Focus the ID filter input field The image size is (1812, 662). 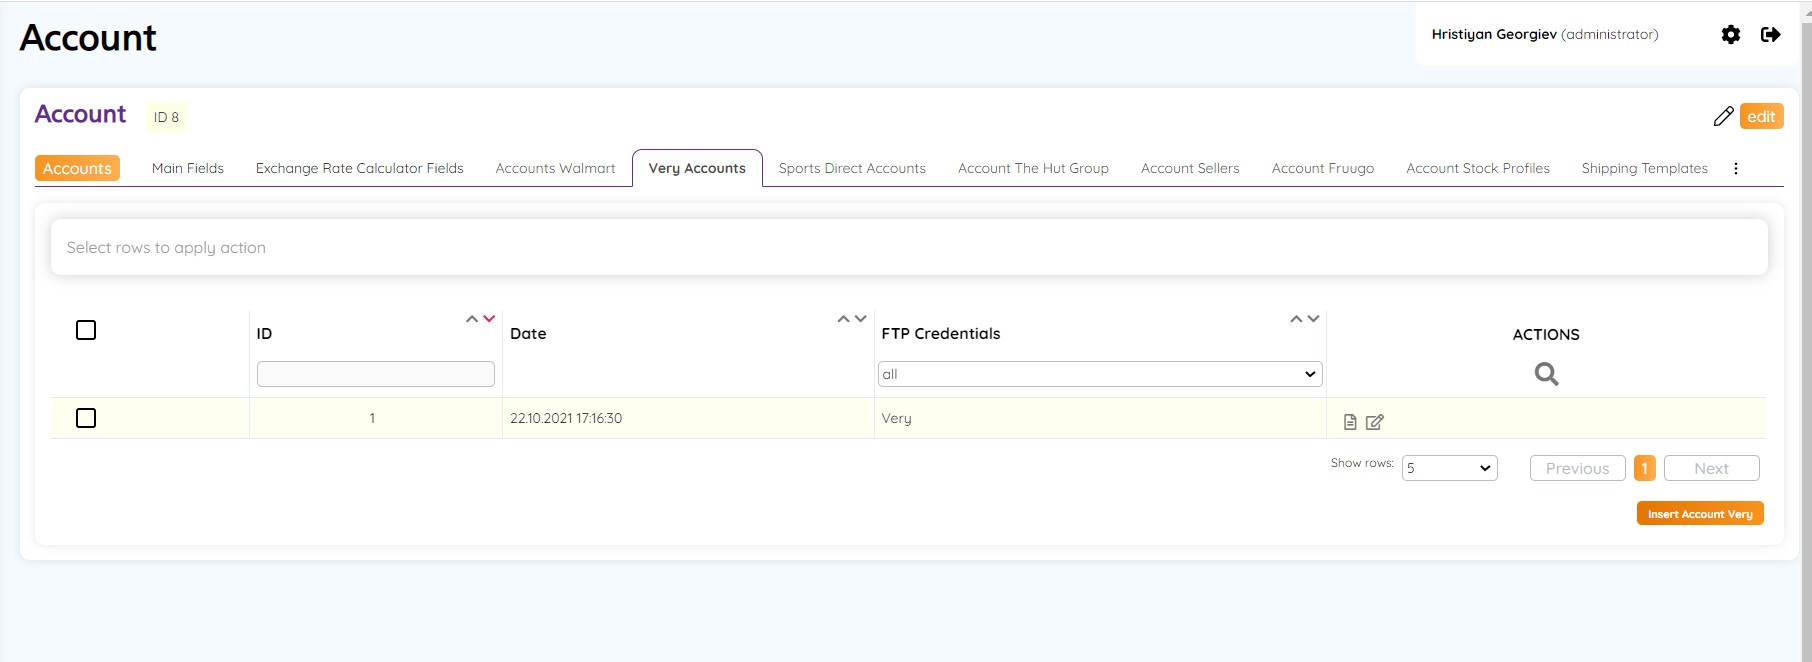point(376,374)
